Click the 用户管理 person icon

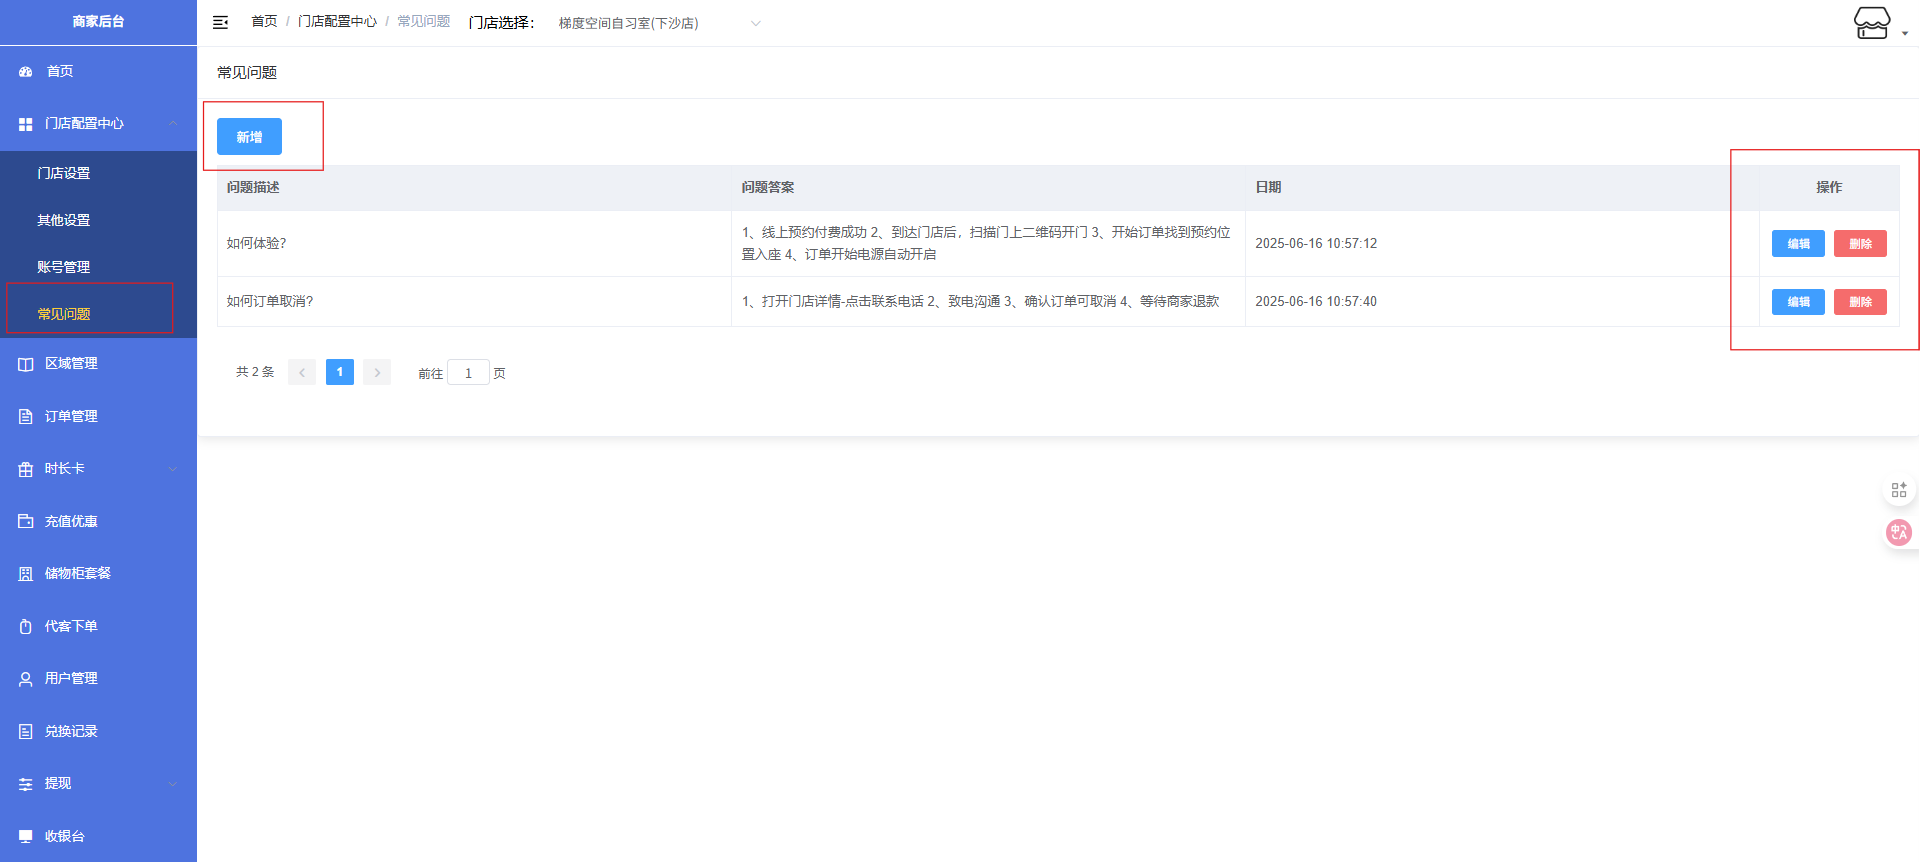(x=26, y=679)
